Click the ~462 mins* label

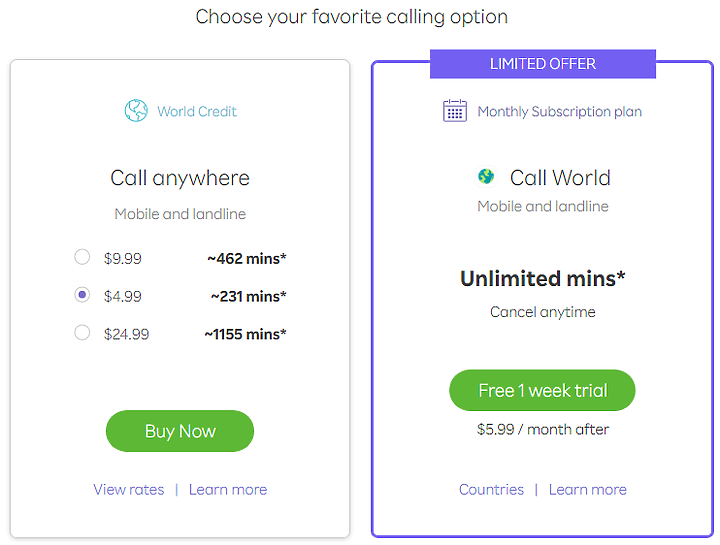pyautogui.click(x=247, y=258)
